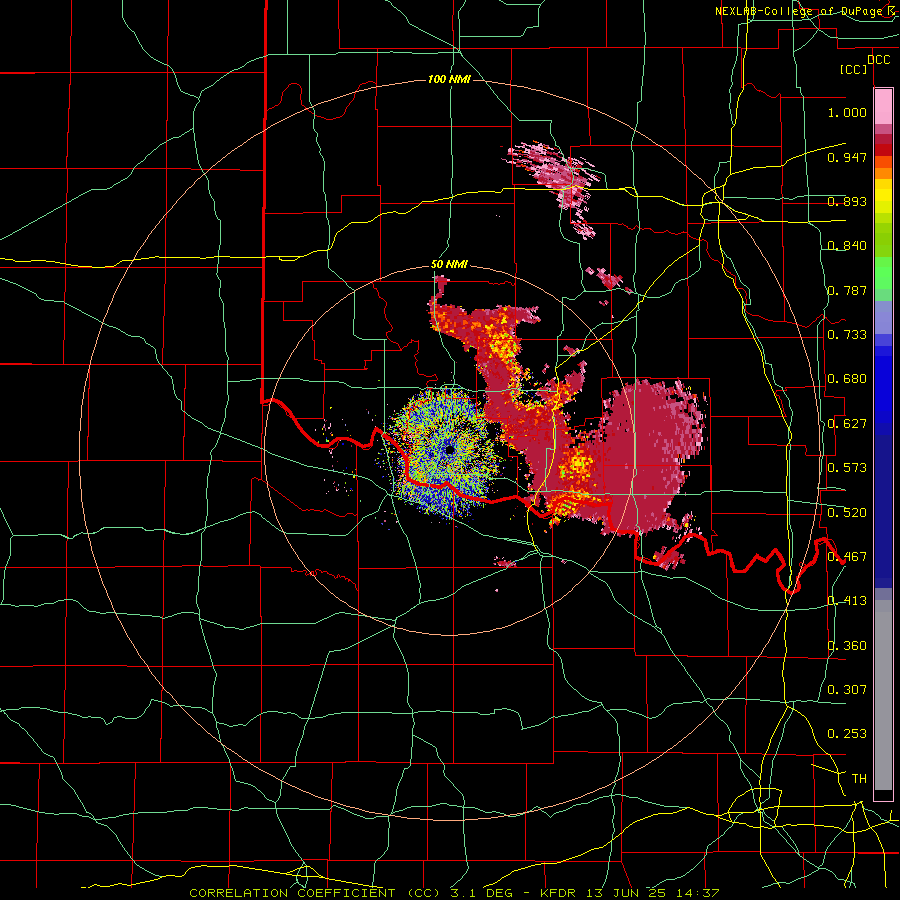
Task: Click the 0.360 legend value
Action: [847, 646]
